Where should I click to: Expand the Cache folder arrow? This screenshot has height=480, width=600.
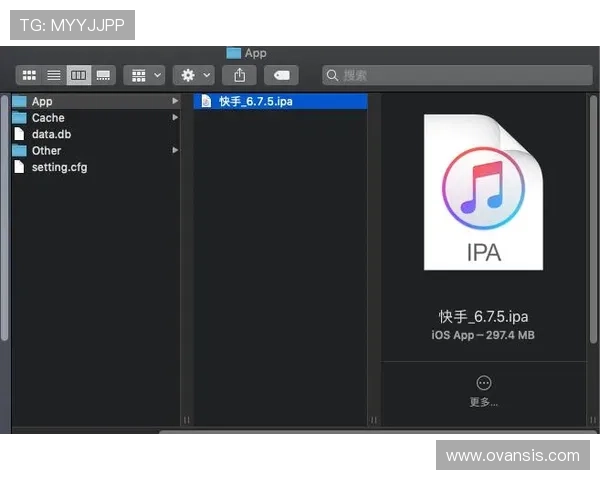175,117
